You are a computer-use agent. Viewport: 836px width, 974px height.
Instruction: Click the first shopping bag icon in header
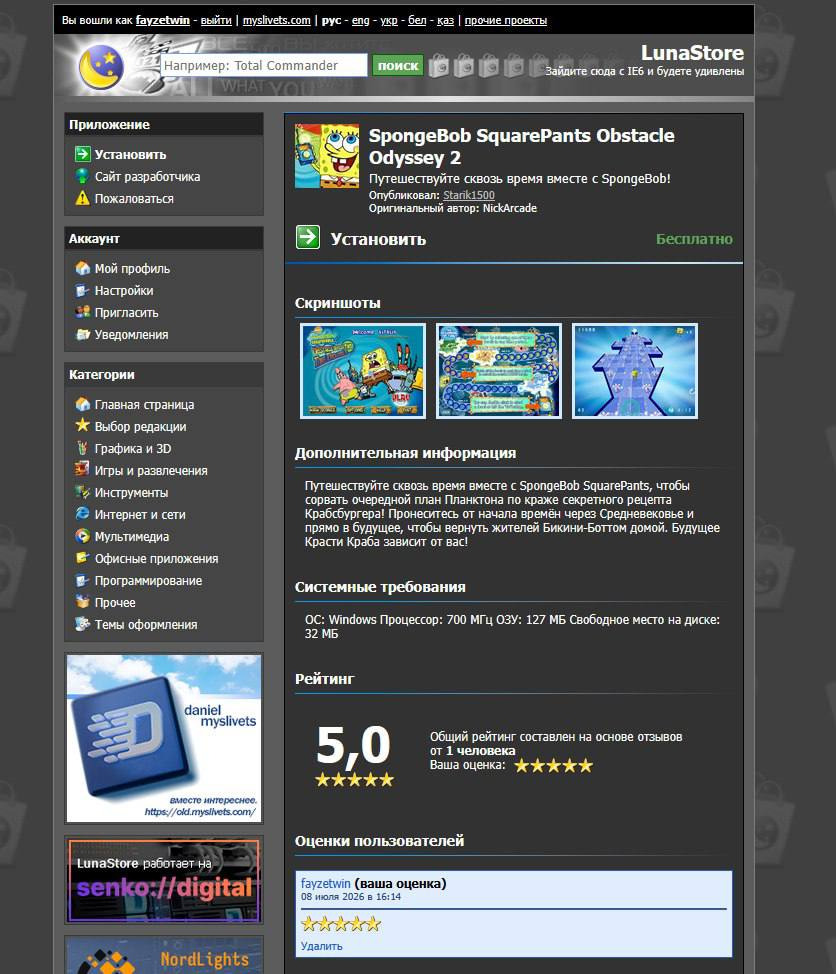pyautogui.click(x=438, y=65)
